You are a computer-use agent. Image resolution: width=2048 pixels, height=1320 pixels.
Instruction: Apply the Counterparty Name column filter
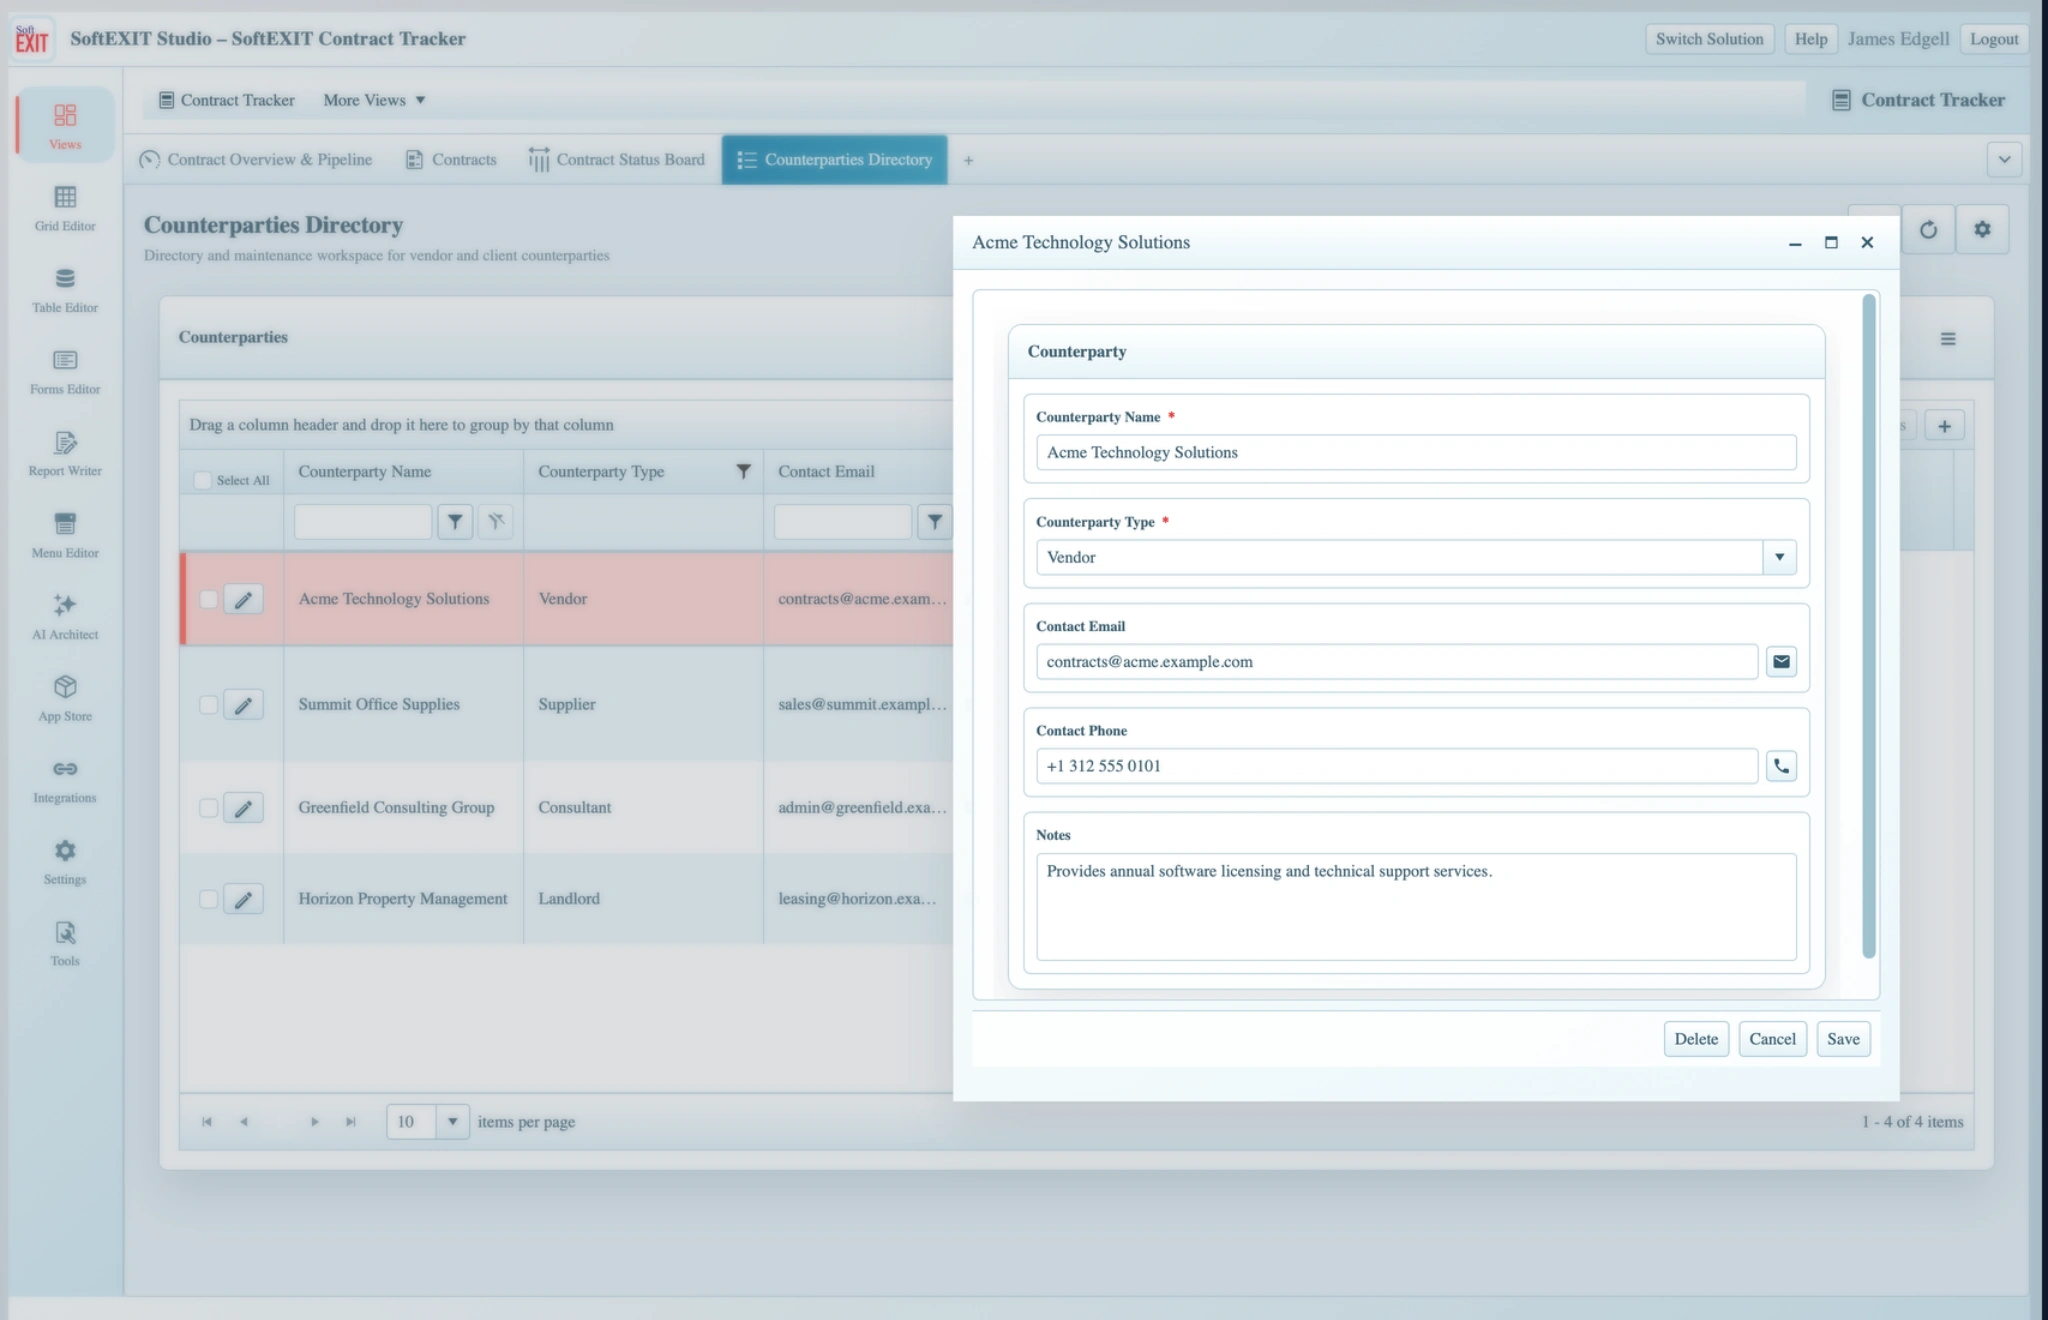(455, 521)
